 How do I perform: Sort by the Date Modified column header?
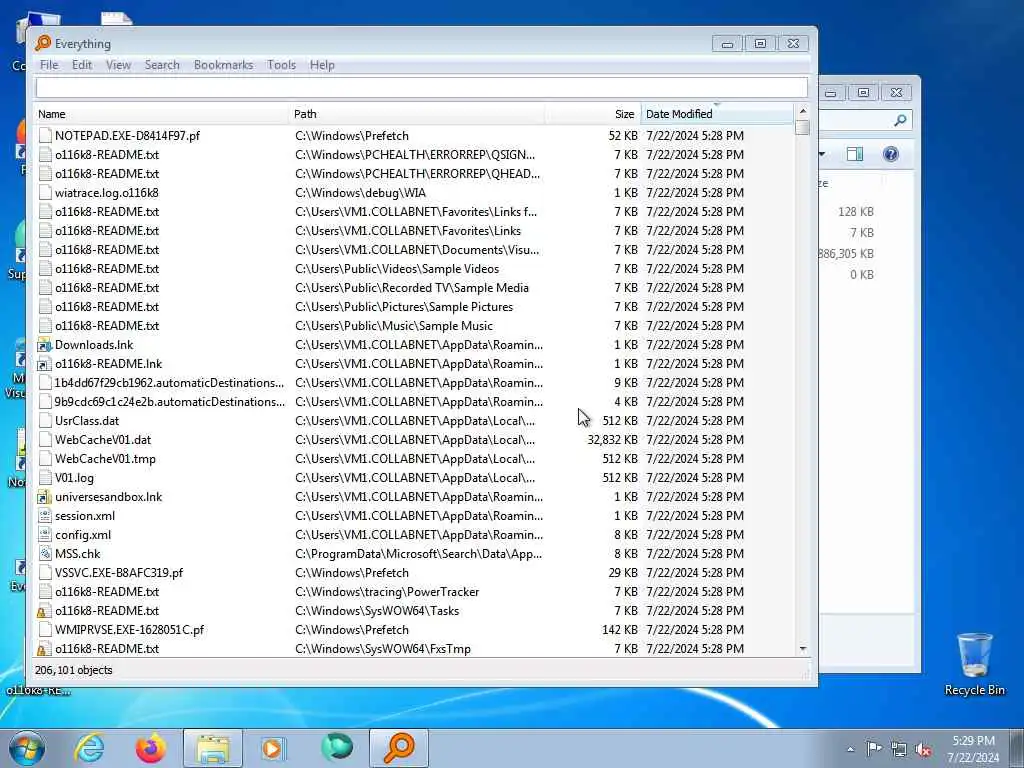pos(717,114)
